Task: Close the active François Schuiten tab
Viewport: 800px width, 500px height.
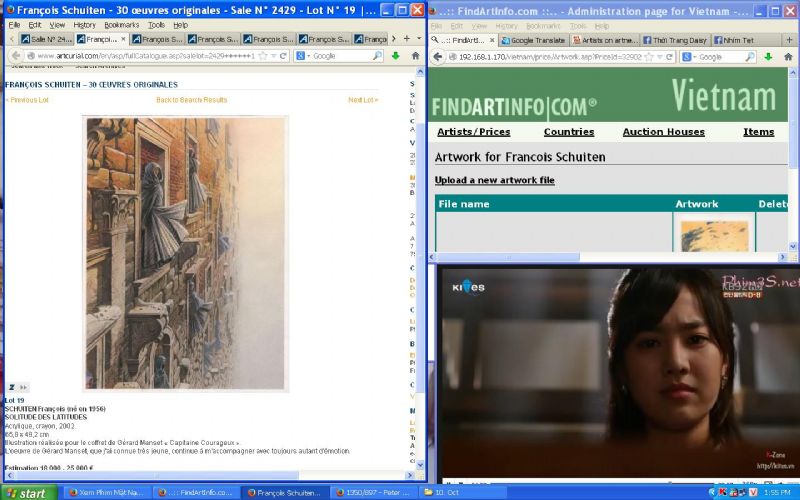Action: tap(122, 39)
